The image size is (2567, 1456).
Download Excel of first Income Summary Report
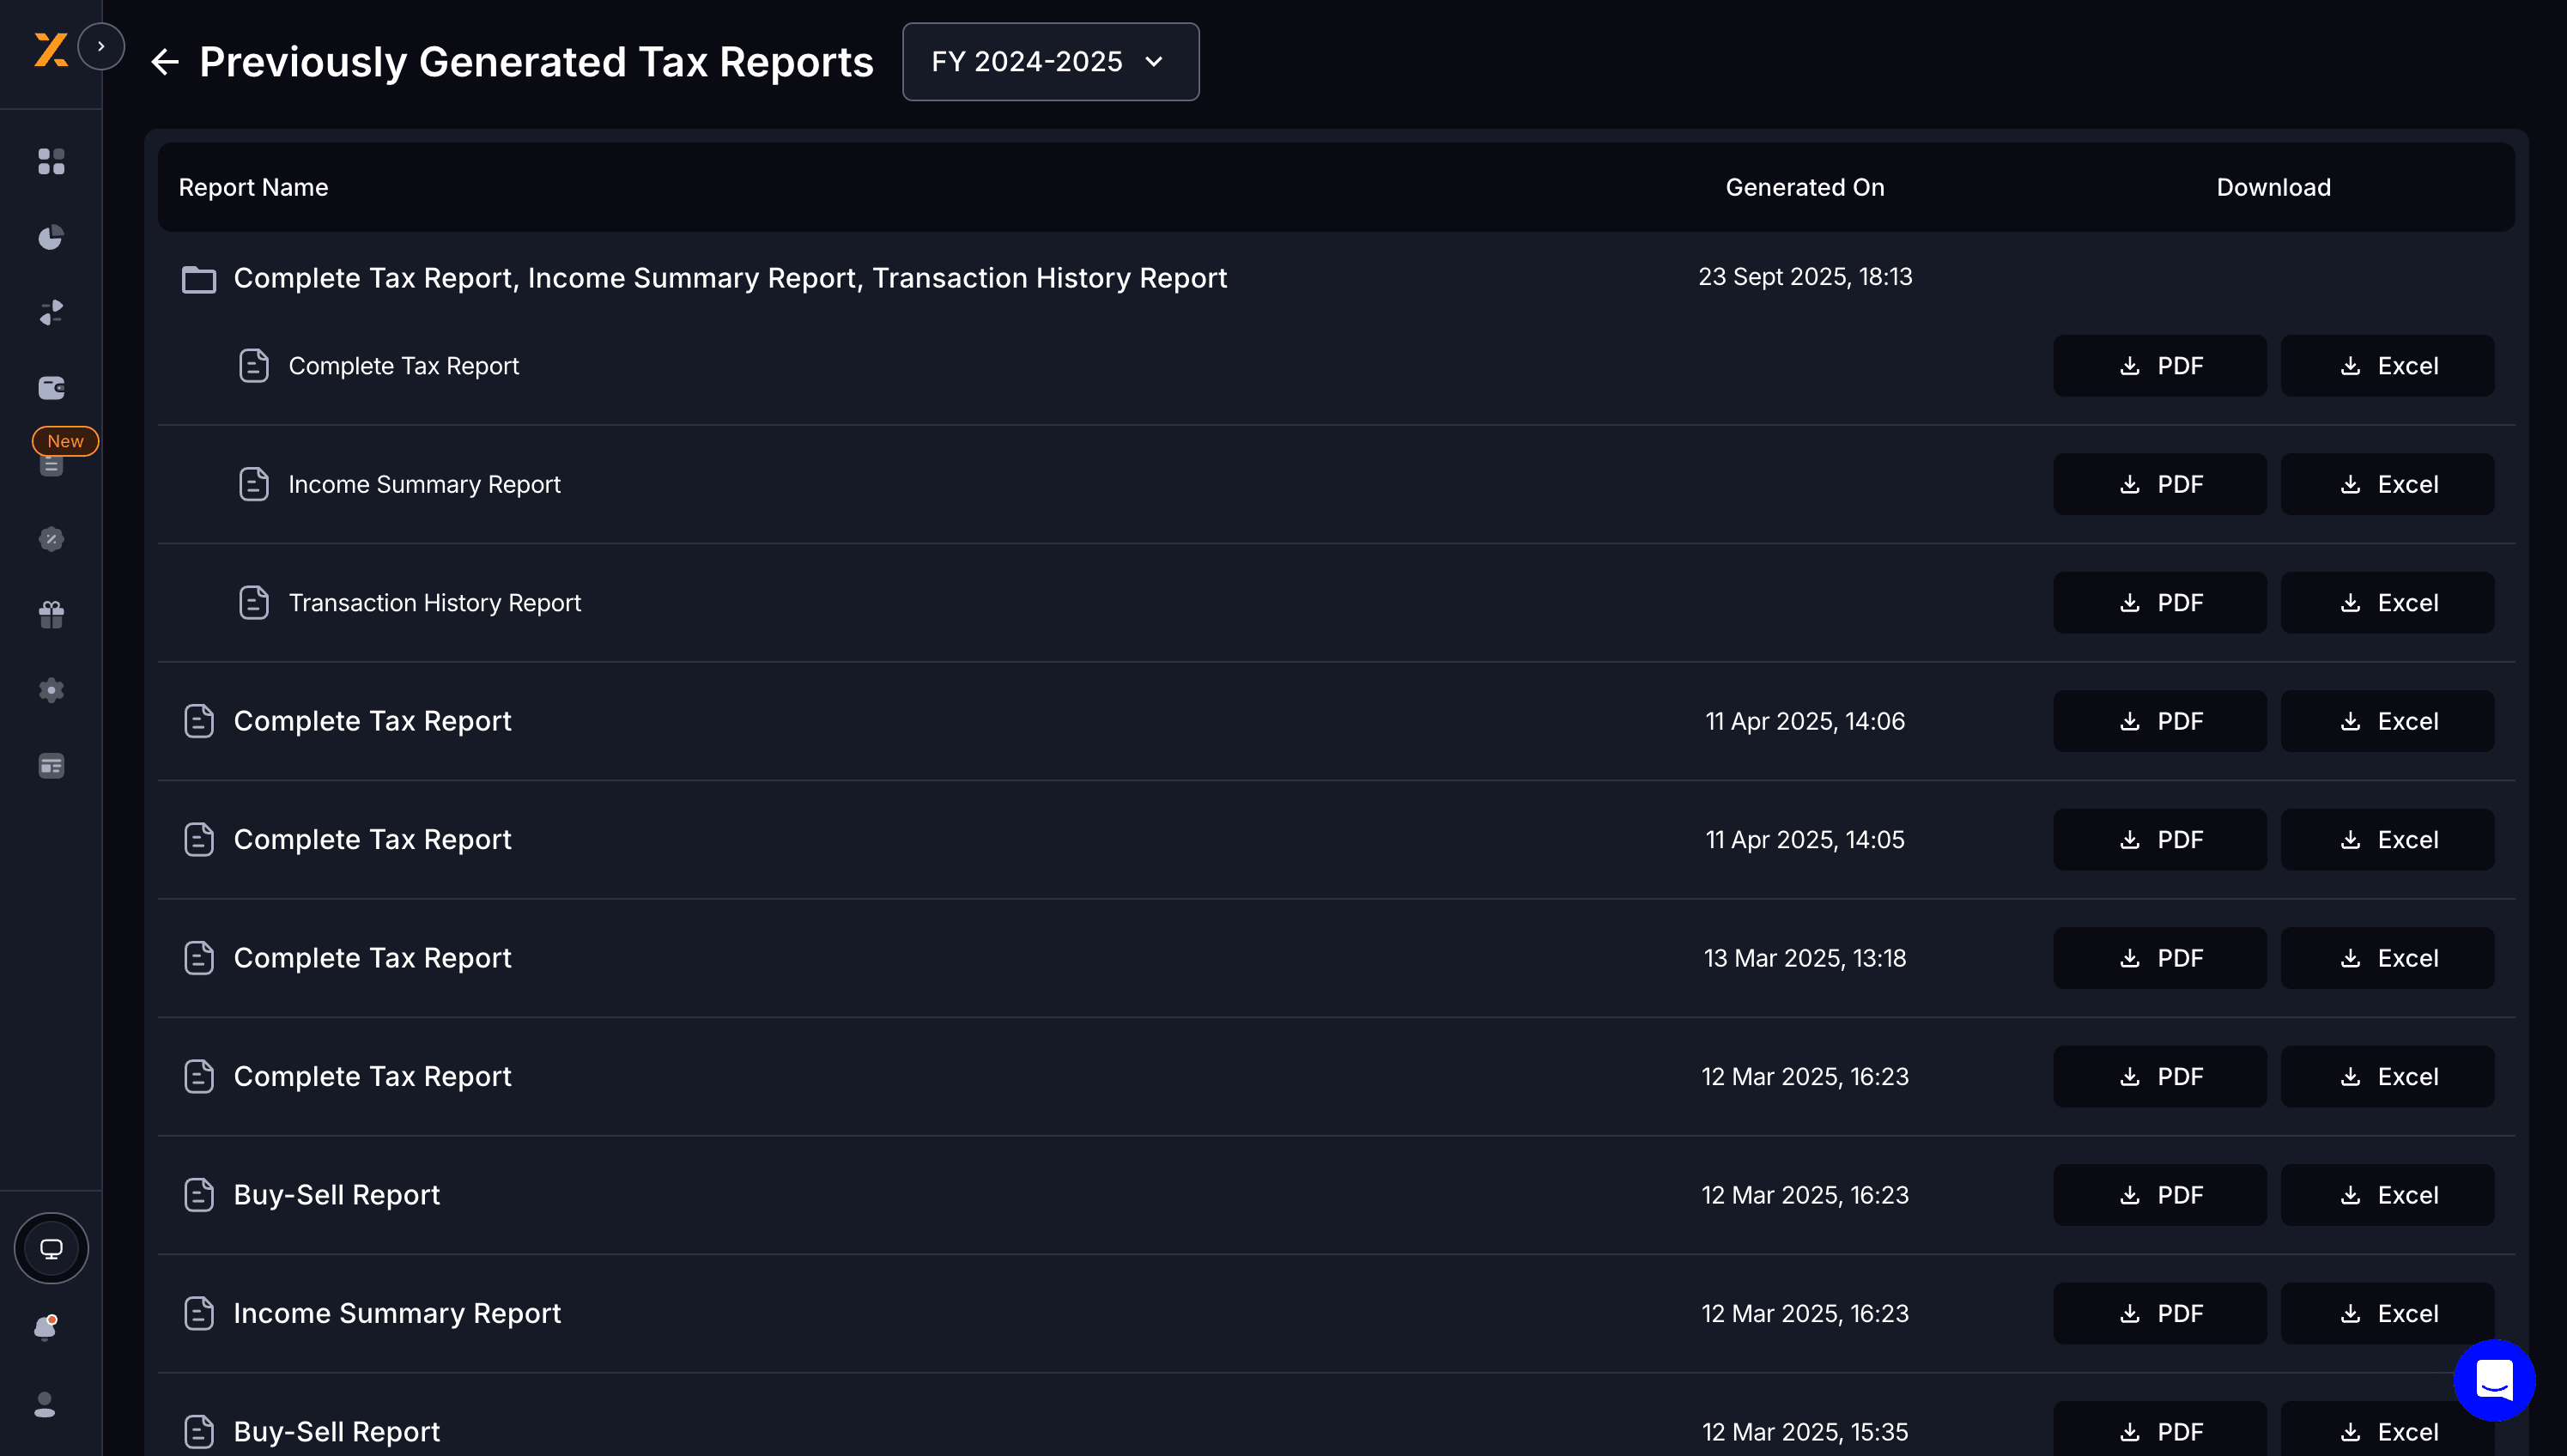point(2387,485)
